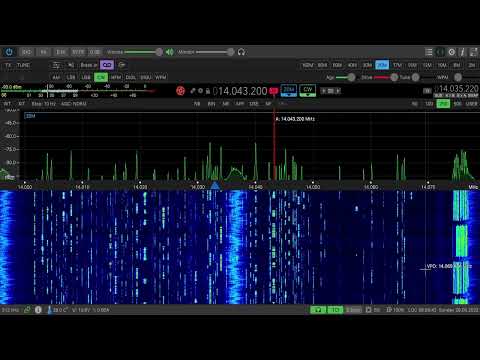Click the TX button
This screenshot has width=480, height=360.
click(8, 65)
